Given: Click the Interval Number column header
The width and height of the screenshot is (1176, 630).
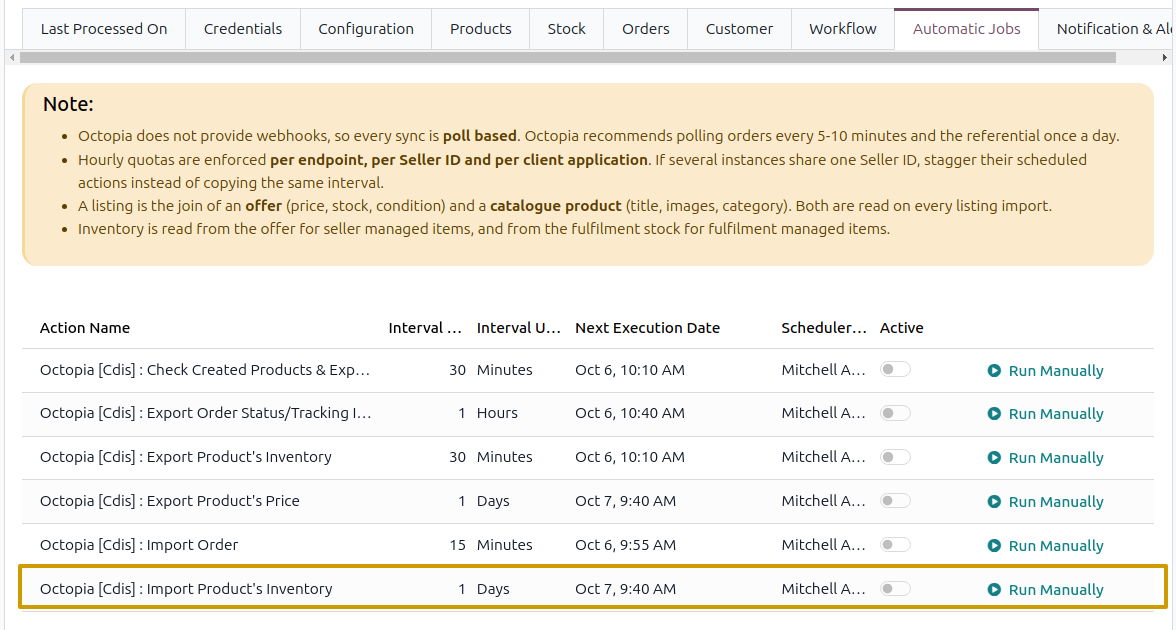Looking at the screenshot, I should point(424,328).
